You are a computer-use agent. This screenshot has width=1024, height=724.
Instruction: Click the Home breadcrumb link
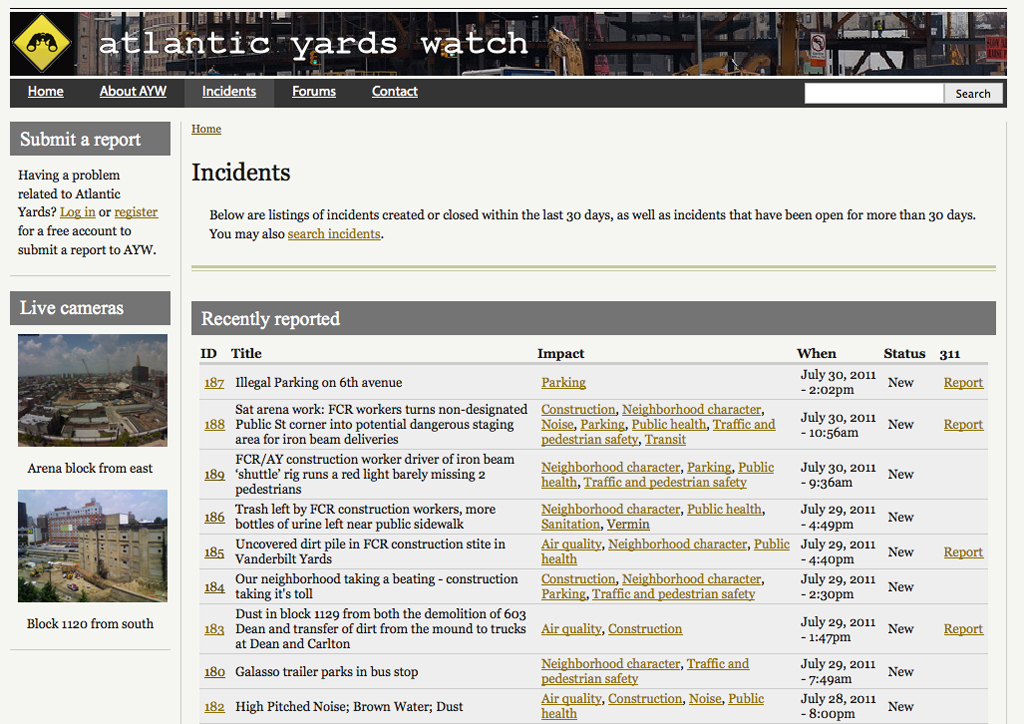coord(206,129)
